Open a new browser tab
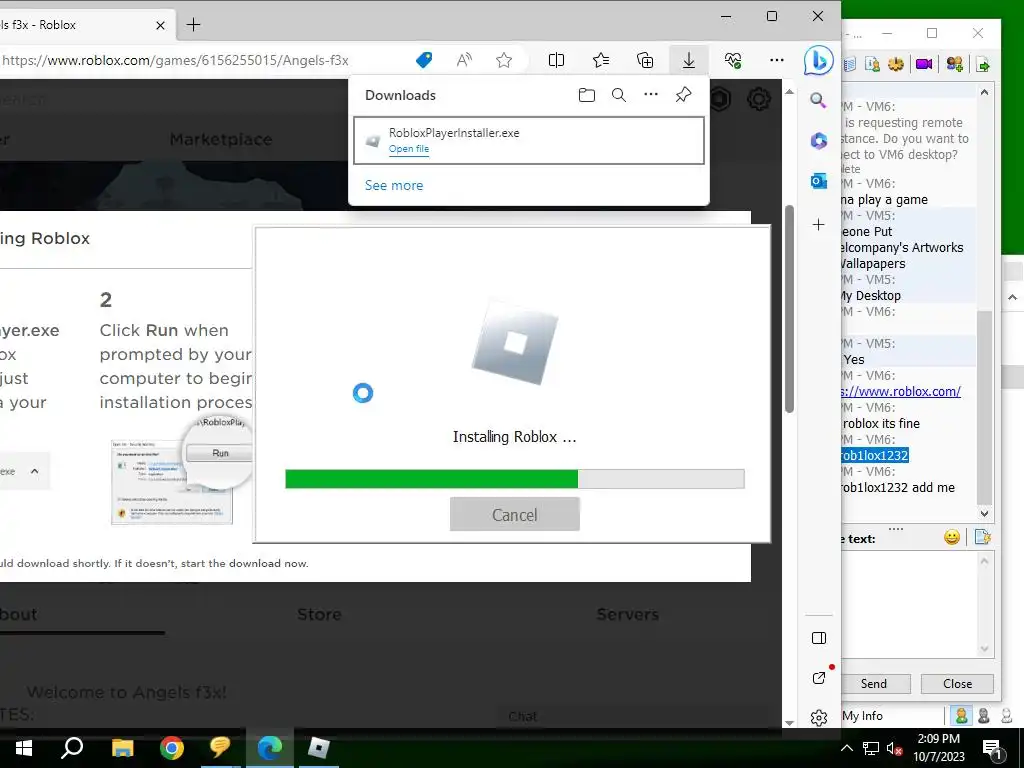 point(193,25)
